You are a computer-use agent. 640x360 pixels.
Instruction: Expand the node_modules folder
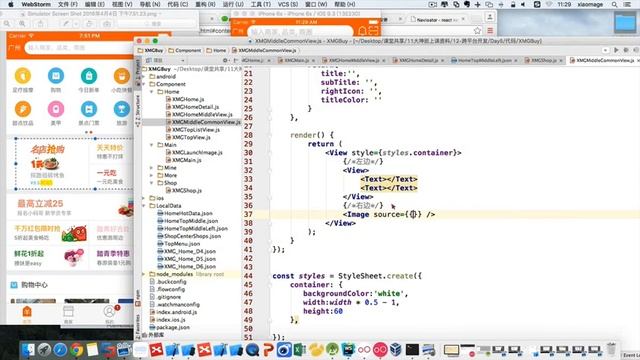[144, 274]
